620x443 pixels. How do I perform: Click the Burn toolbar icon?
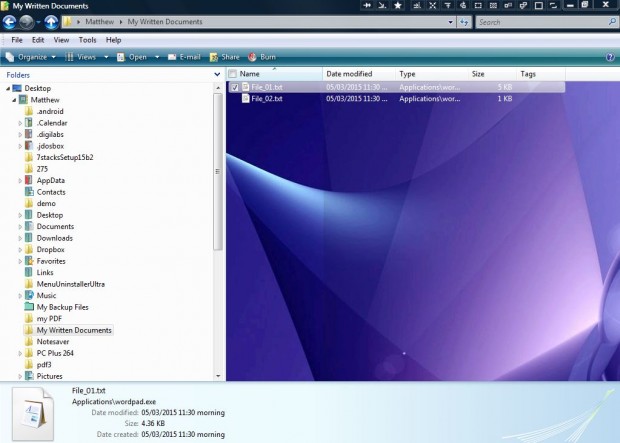pos(262,57)
